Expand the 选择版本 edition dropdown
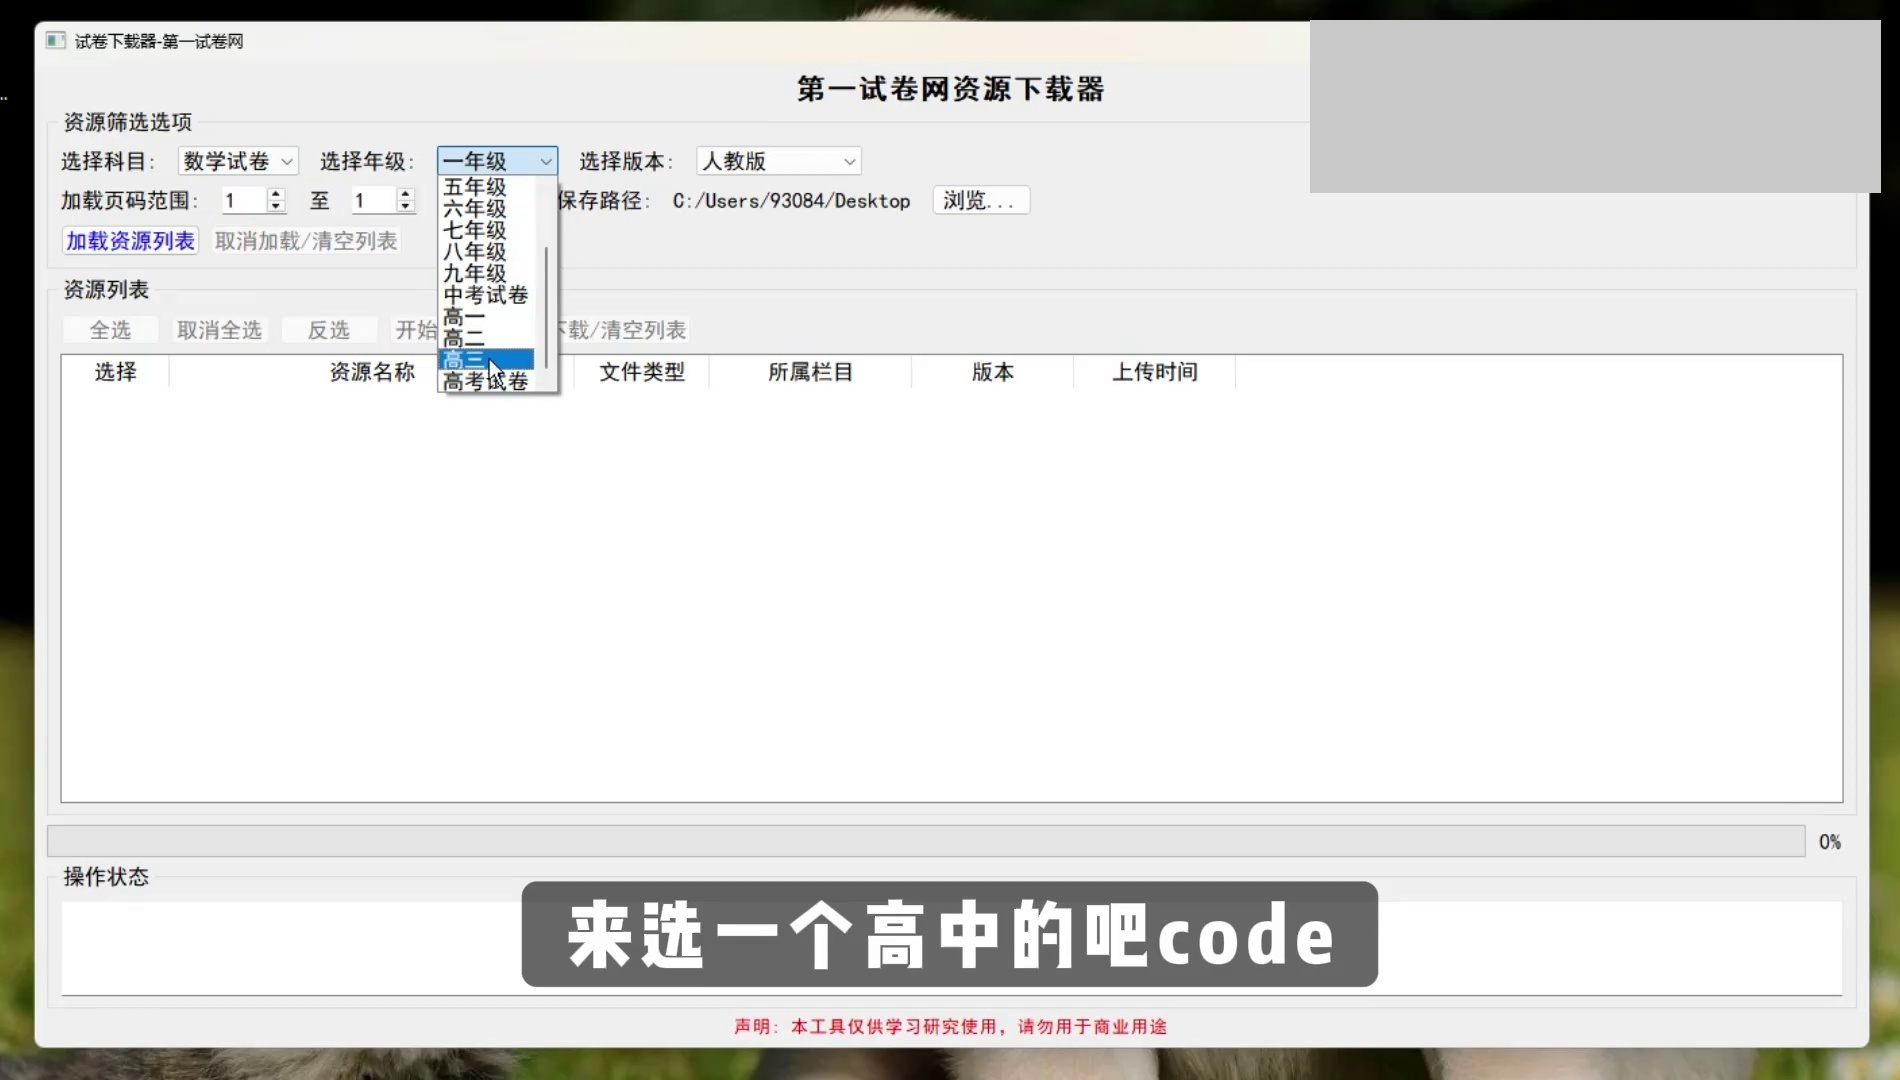 778,161
